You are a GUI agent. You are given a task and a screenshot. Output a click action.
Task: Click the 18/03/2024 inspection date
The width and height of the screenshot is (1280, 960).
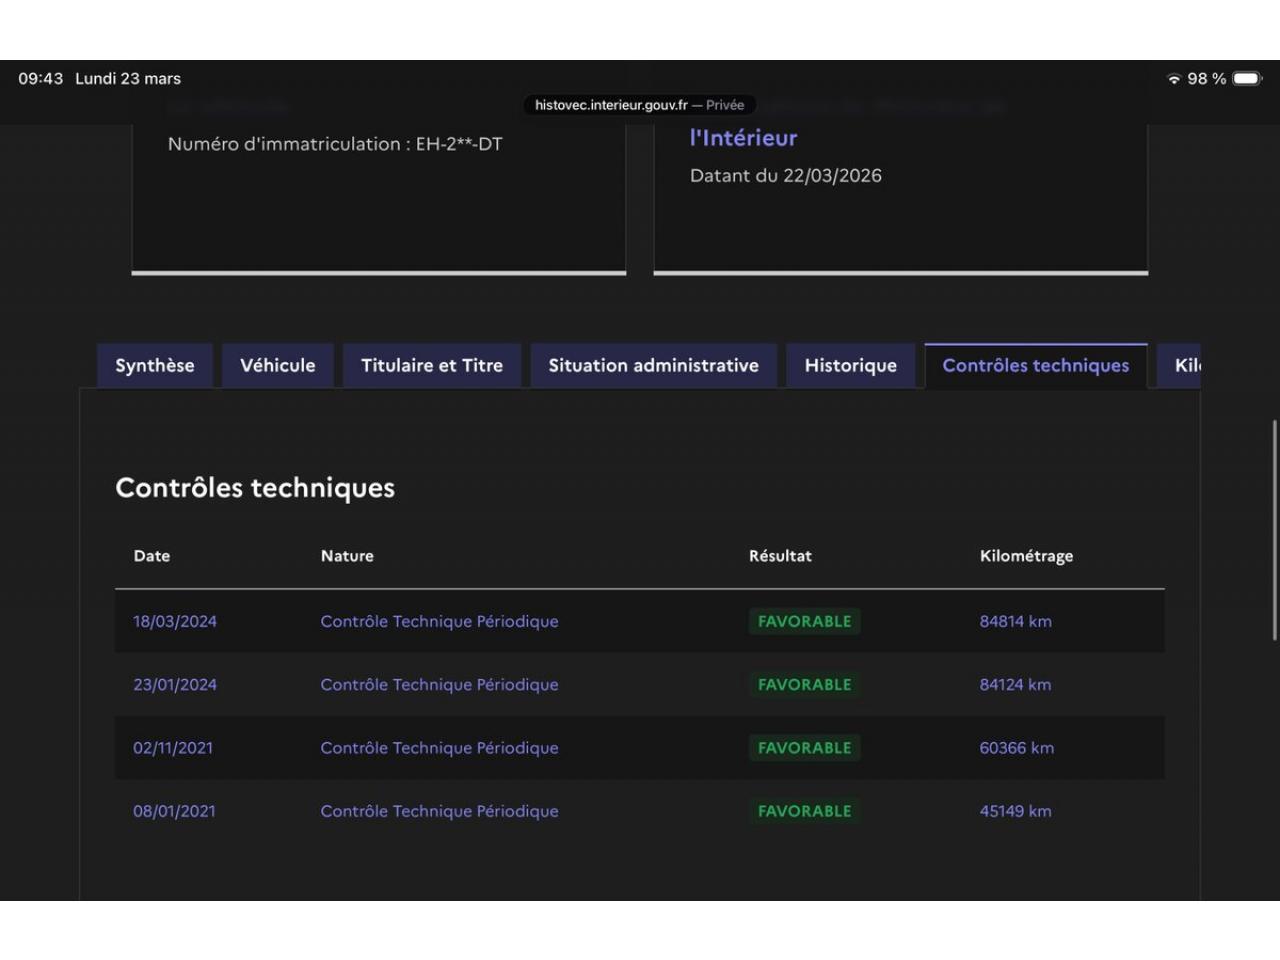[x=175, y=621]
